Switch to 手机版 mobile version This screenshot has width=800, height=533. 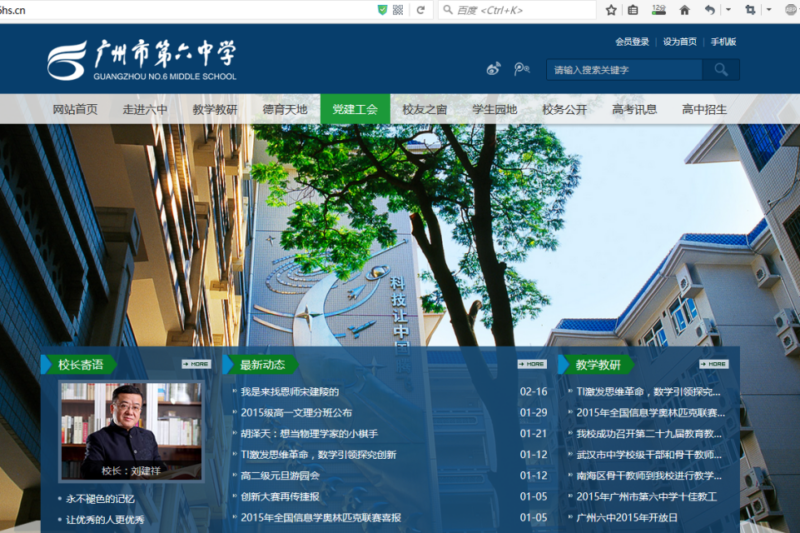pyautogui.click(x=723, y=42)
